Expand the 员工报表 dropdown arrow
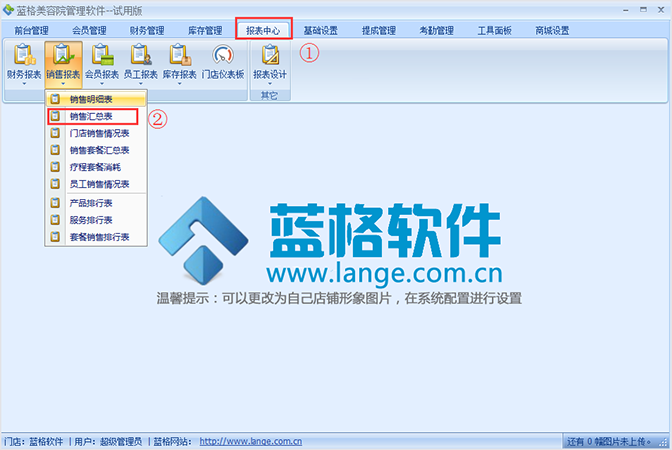This screenshot has height=450, width=672. coord(141,84)
